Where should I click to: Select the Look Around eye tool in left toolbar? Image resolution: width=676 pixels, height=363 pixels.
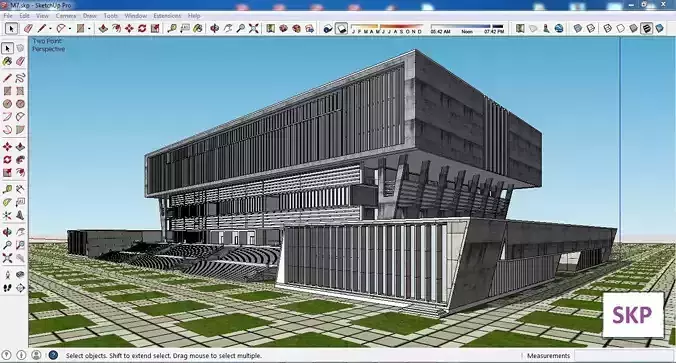[20, 275]
